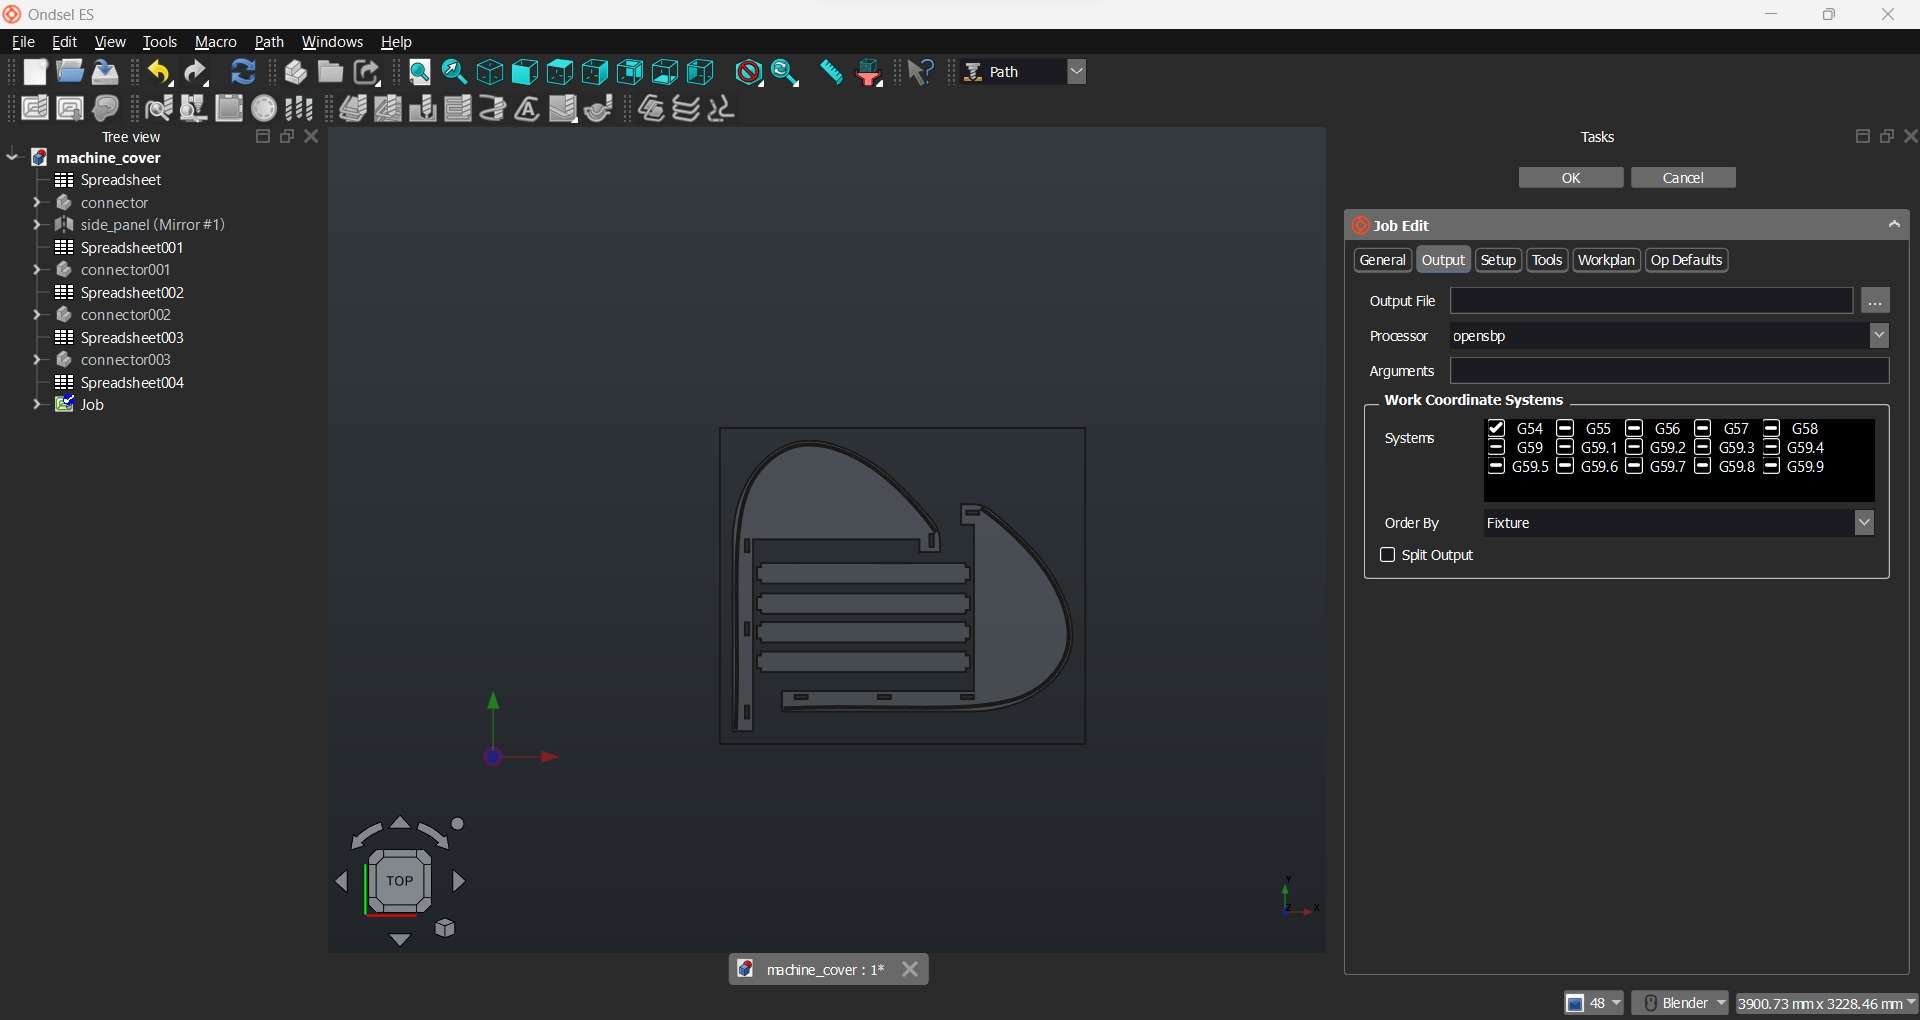Open the Path workbench selector dropdown

click(1076, 72)
